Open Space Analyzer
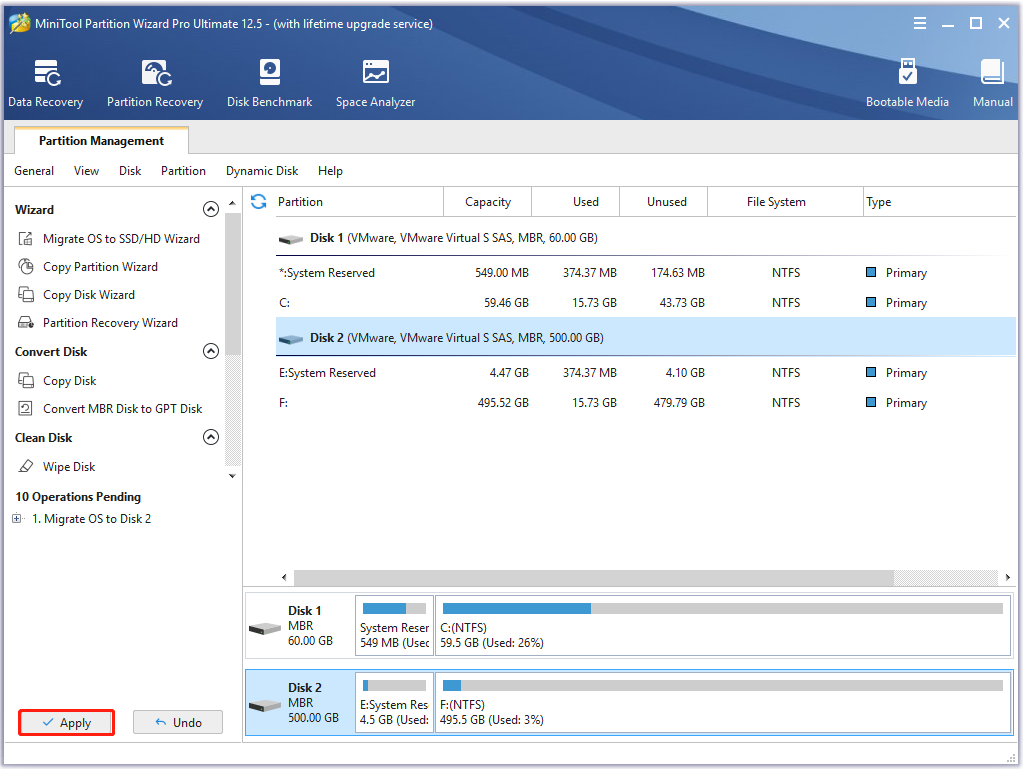1025x771 pixels. pyautogui.click(x=375, y=83)
